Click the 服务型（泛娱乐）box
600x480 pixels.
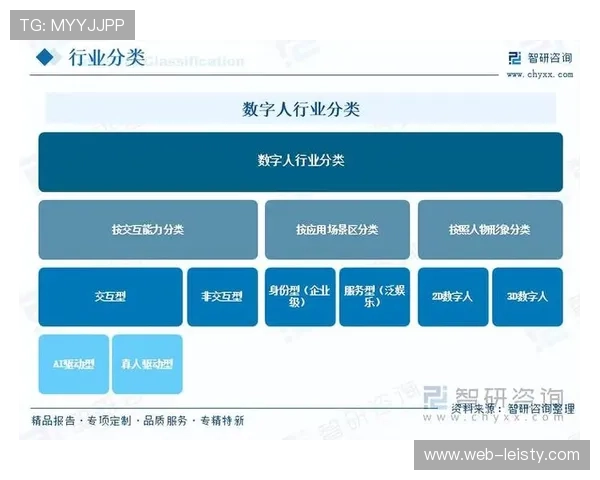(x=375, y=297)
